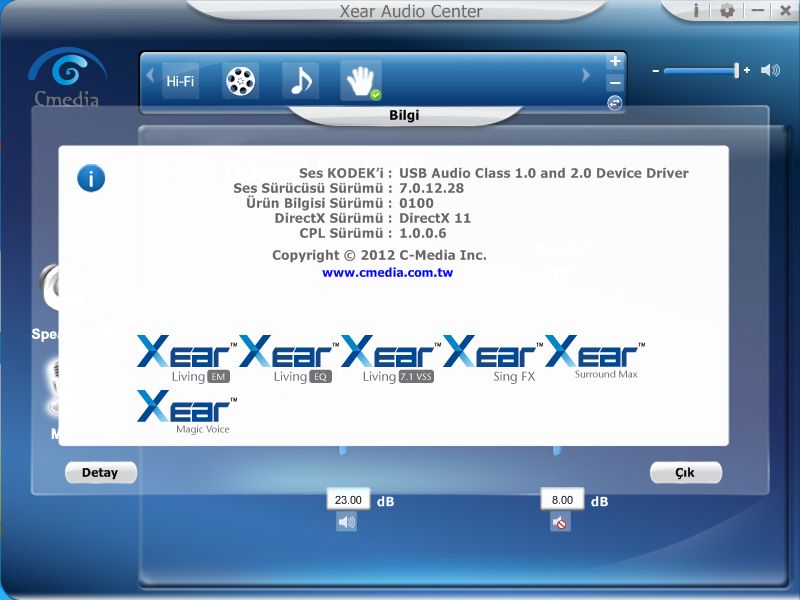Click the Detay button
800x600 pixels.
coord(101,472)
